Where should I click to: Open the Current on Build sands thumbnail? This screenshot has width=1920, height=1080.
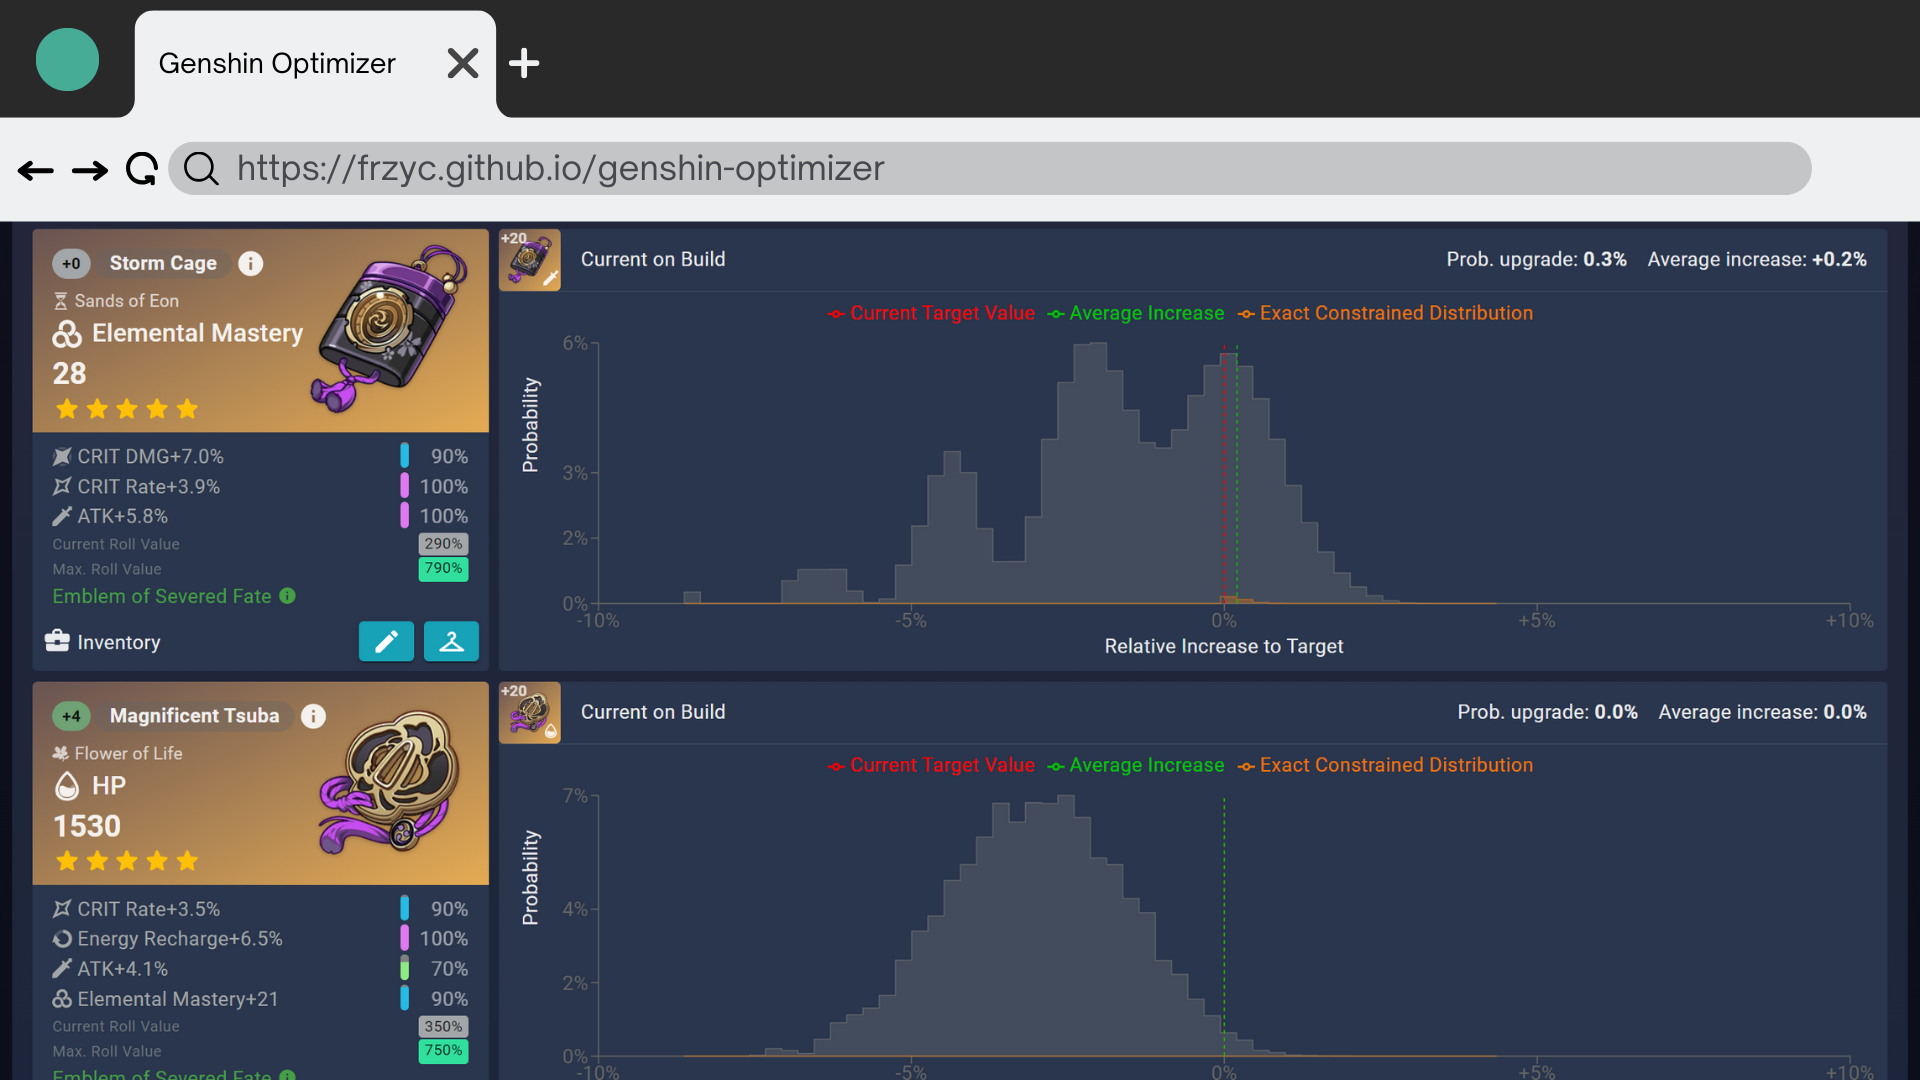[x=530, y=260]
